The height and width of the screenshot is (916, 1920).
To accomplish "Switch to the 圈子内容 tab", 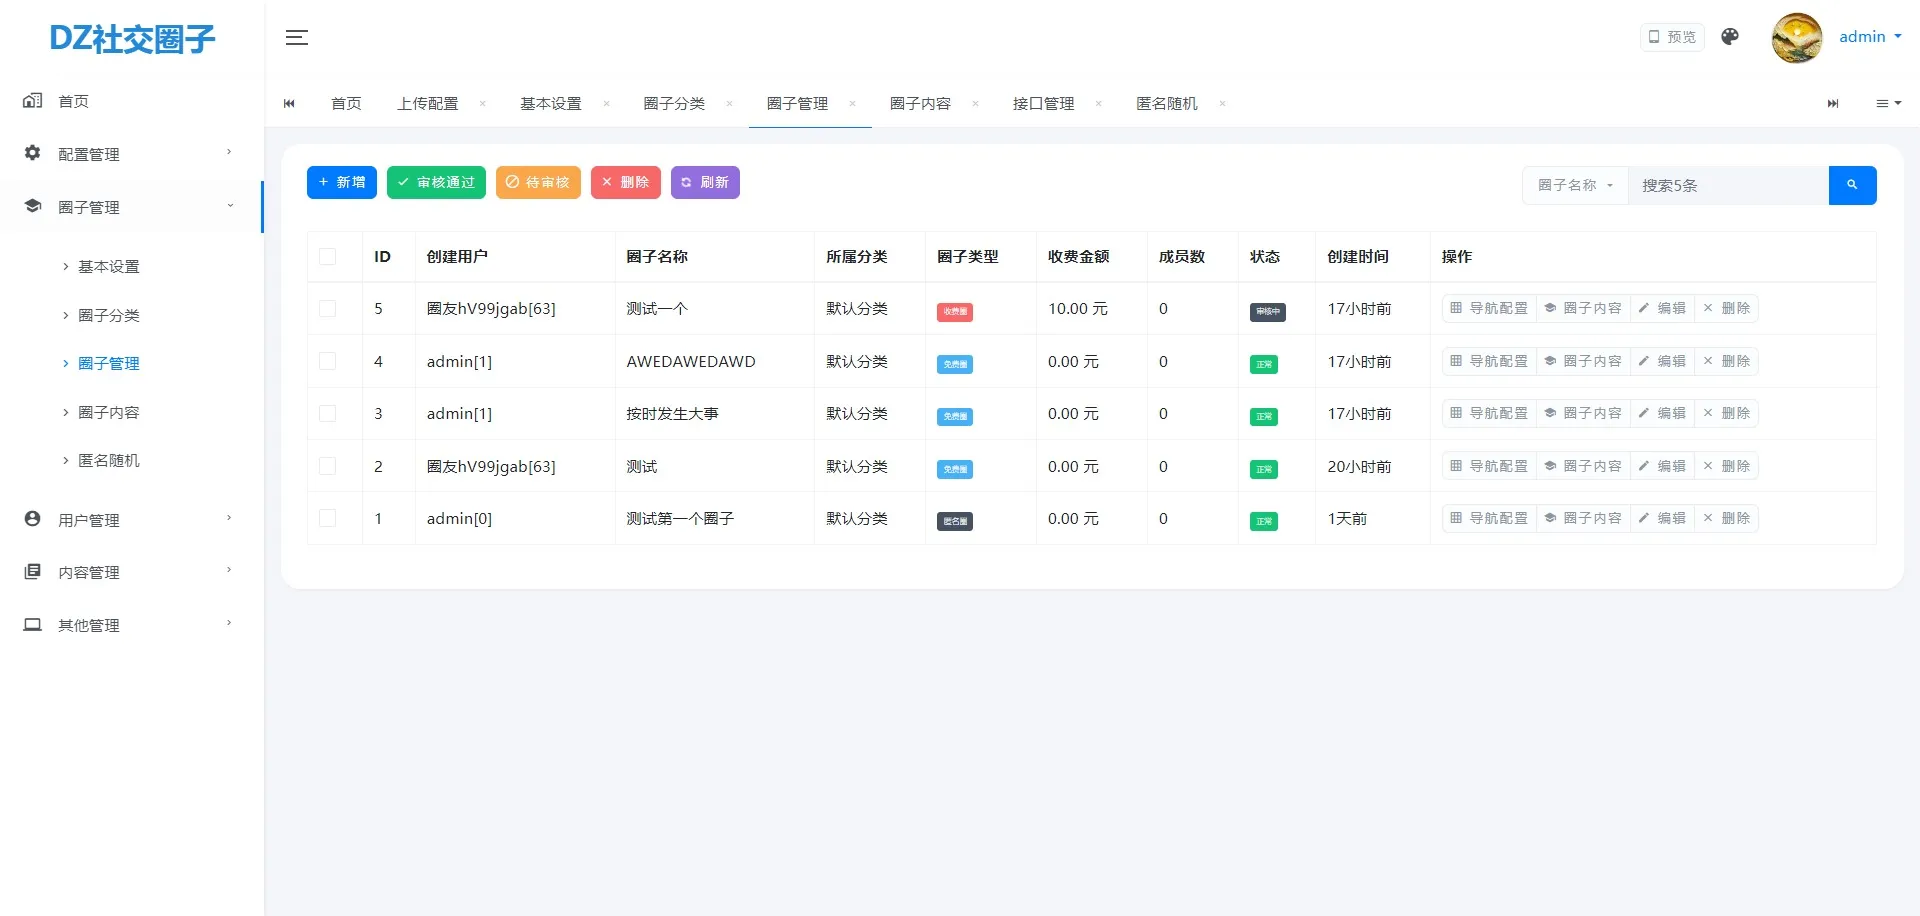I will coord(919,103).
